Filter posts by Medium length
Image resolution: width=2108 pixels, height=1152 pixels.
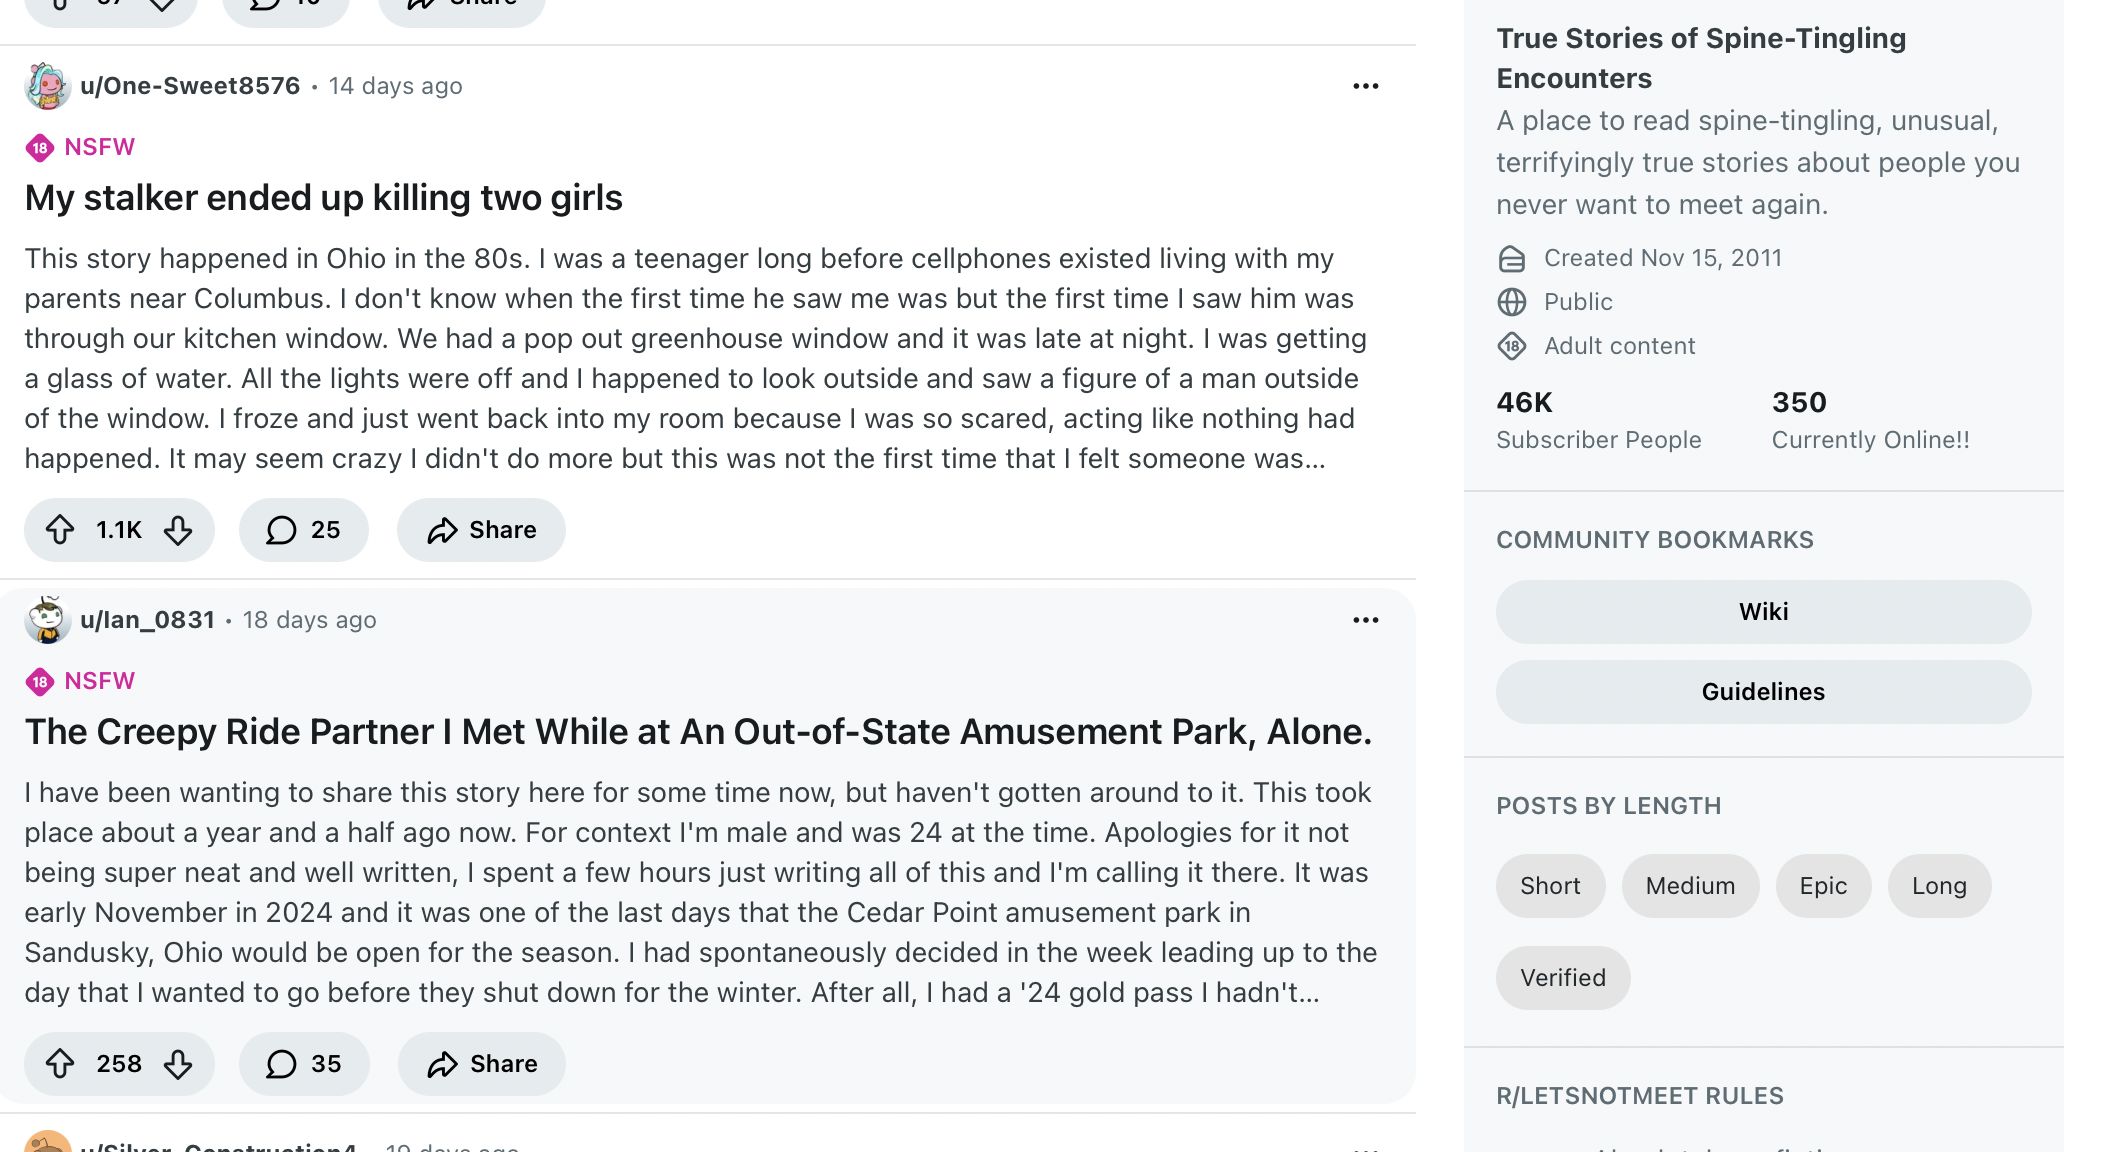pyautogui.click(x=1690, y=886)
